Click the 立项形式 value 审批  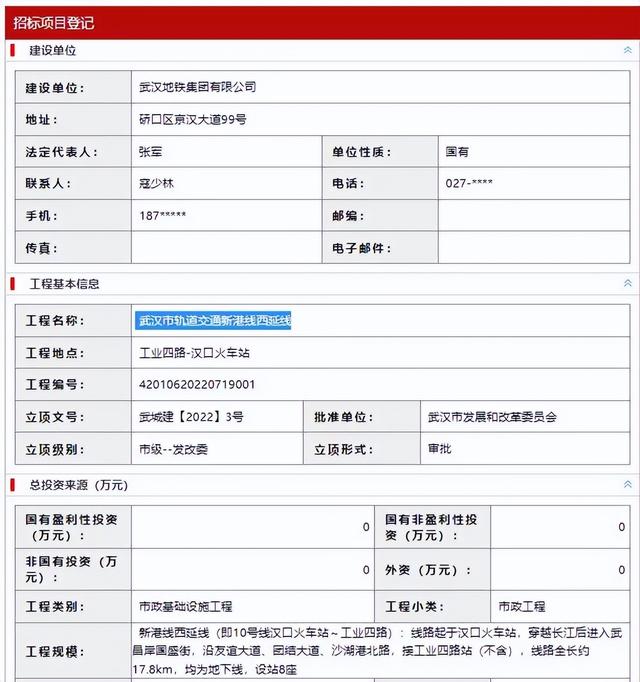pyautogui.click(x=439, y=448)
